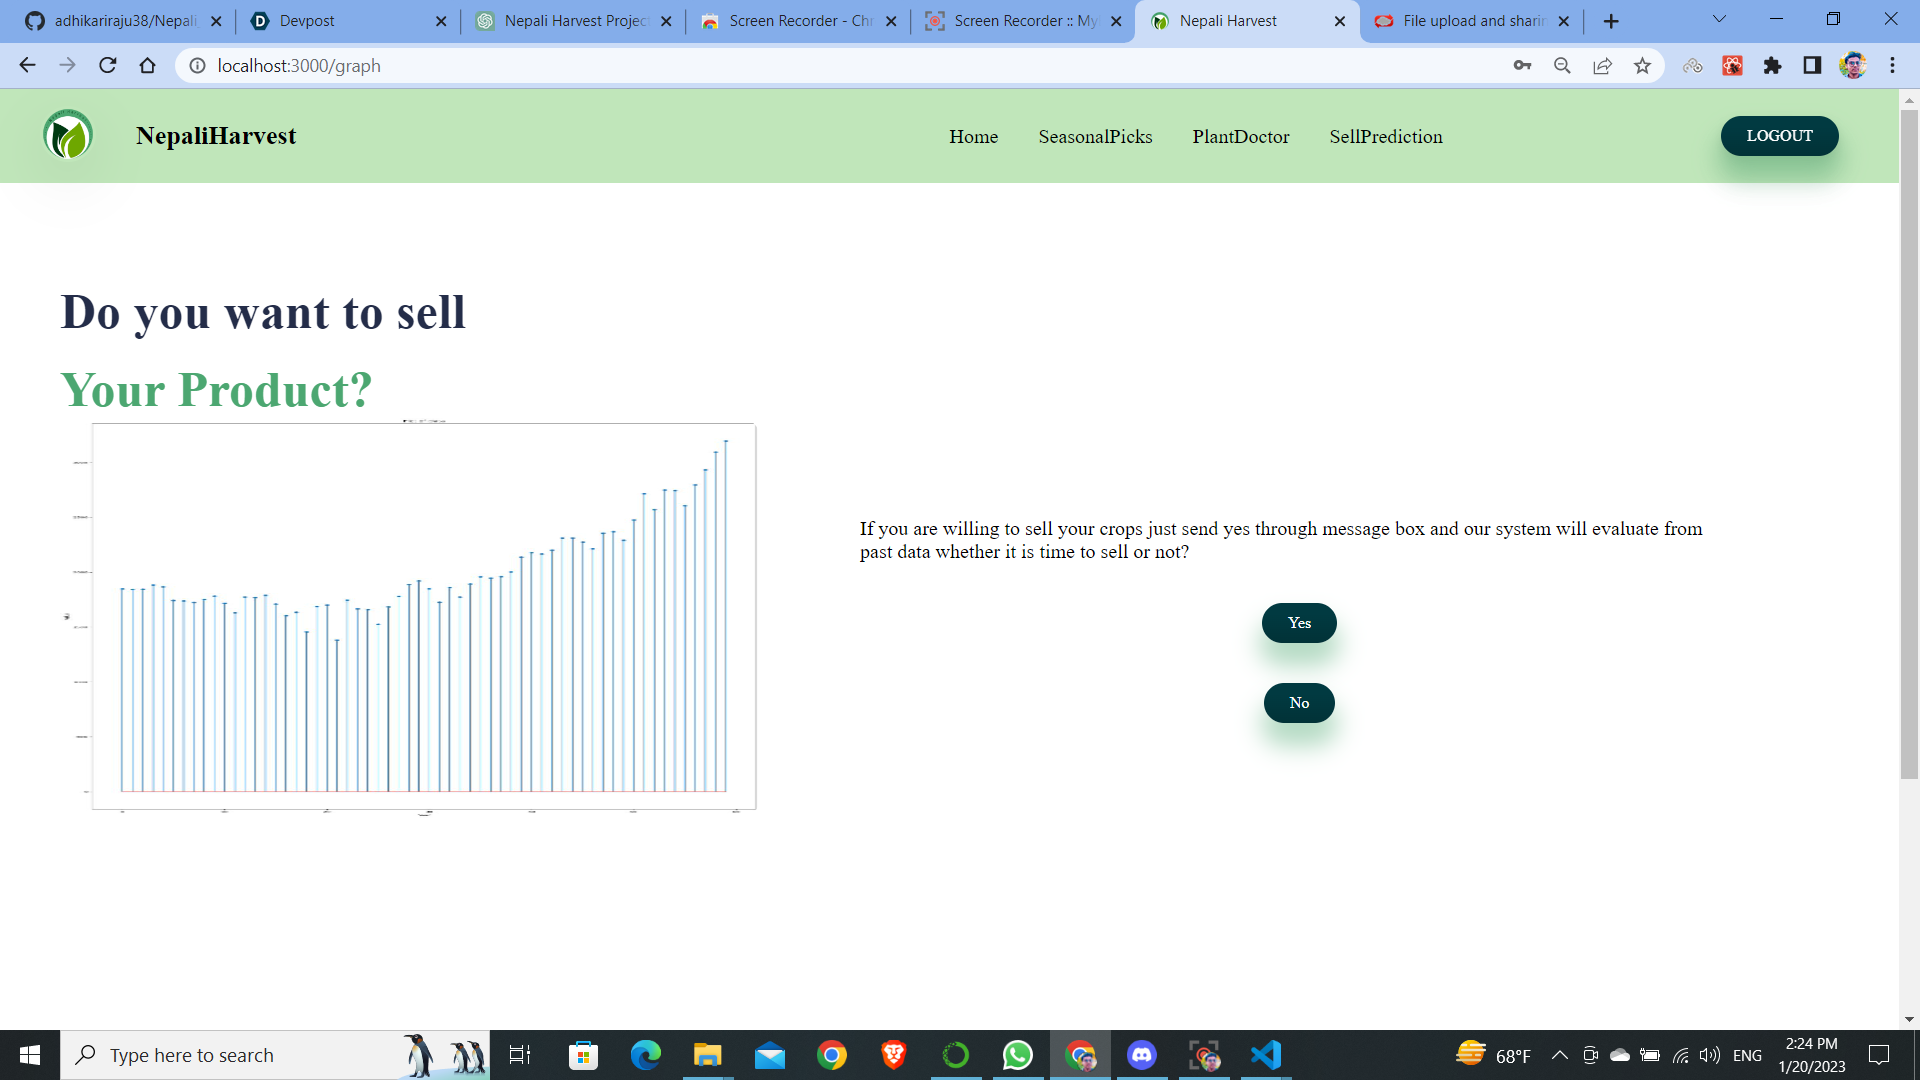1920x1080 pixels.
Task: Go to the PlantDoctor page
Action: tap(1240, 137)
